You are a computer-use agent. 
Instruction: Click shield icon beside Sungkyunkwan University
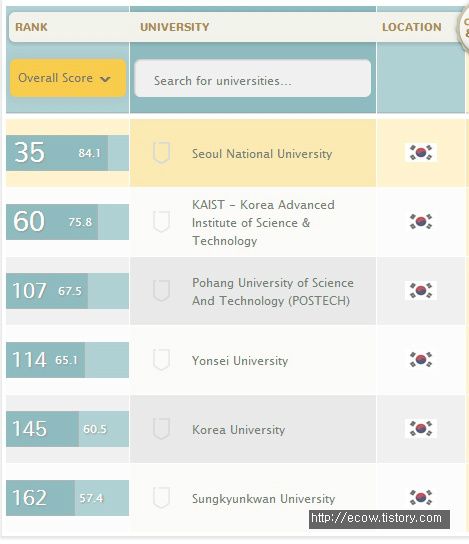162,498
